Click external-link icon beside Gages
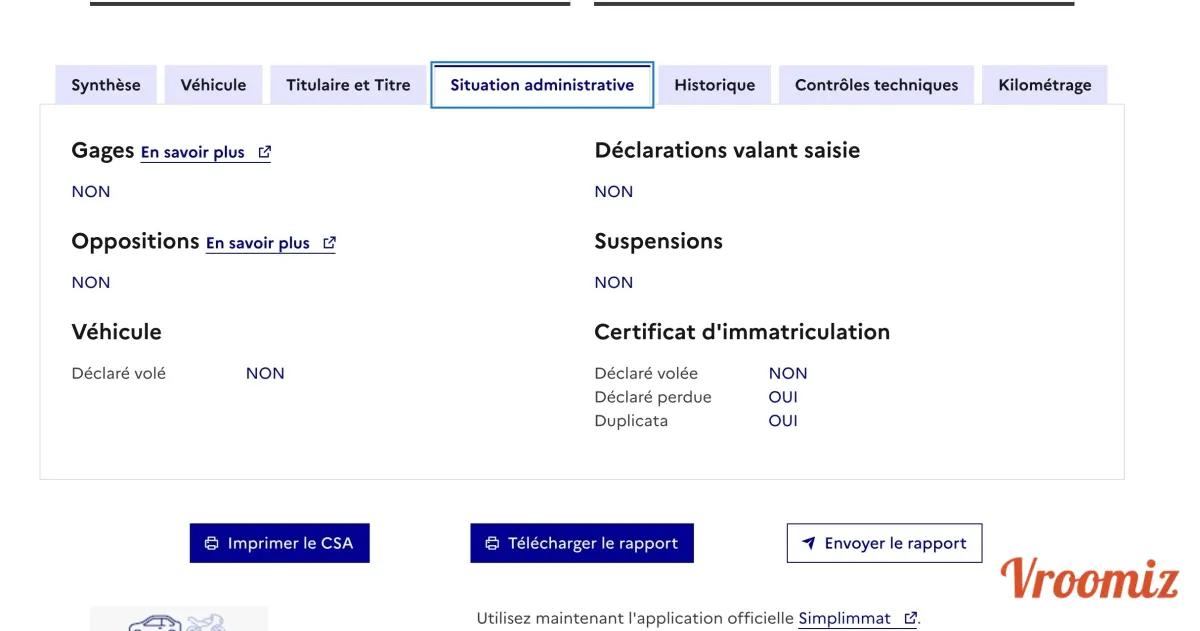 click(265, 153)
